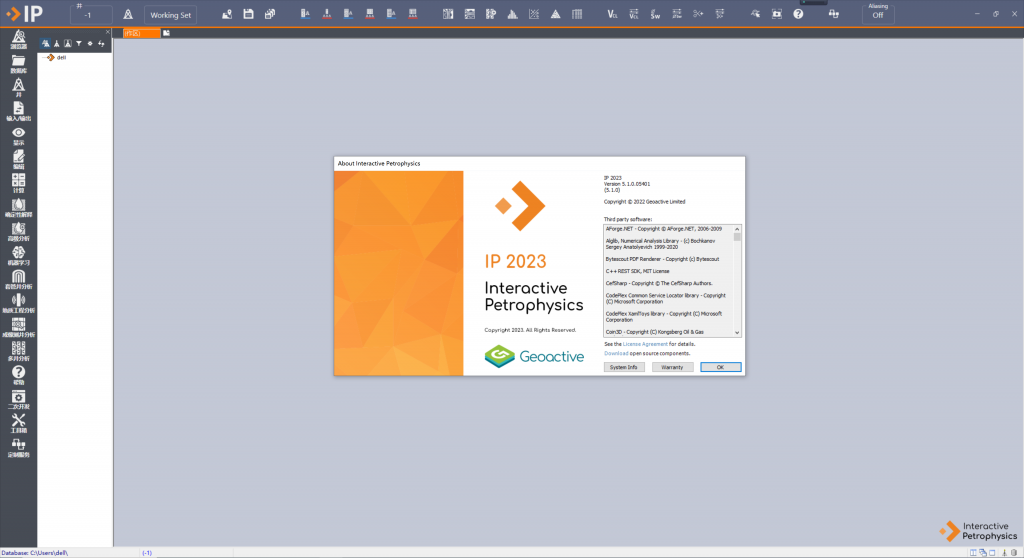Open the 高级分析 advanced analysis module

click(18, 231)
